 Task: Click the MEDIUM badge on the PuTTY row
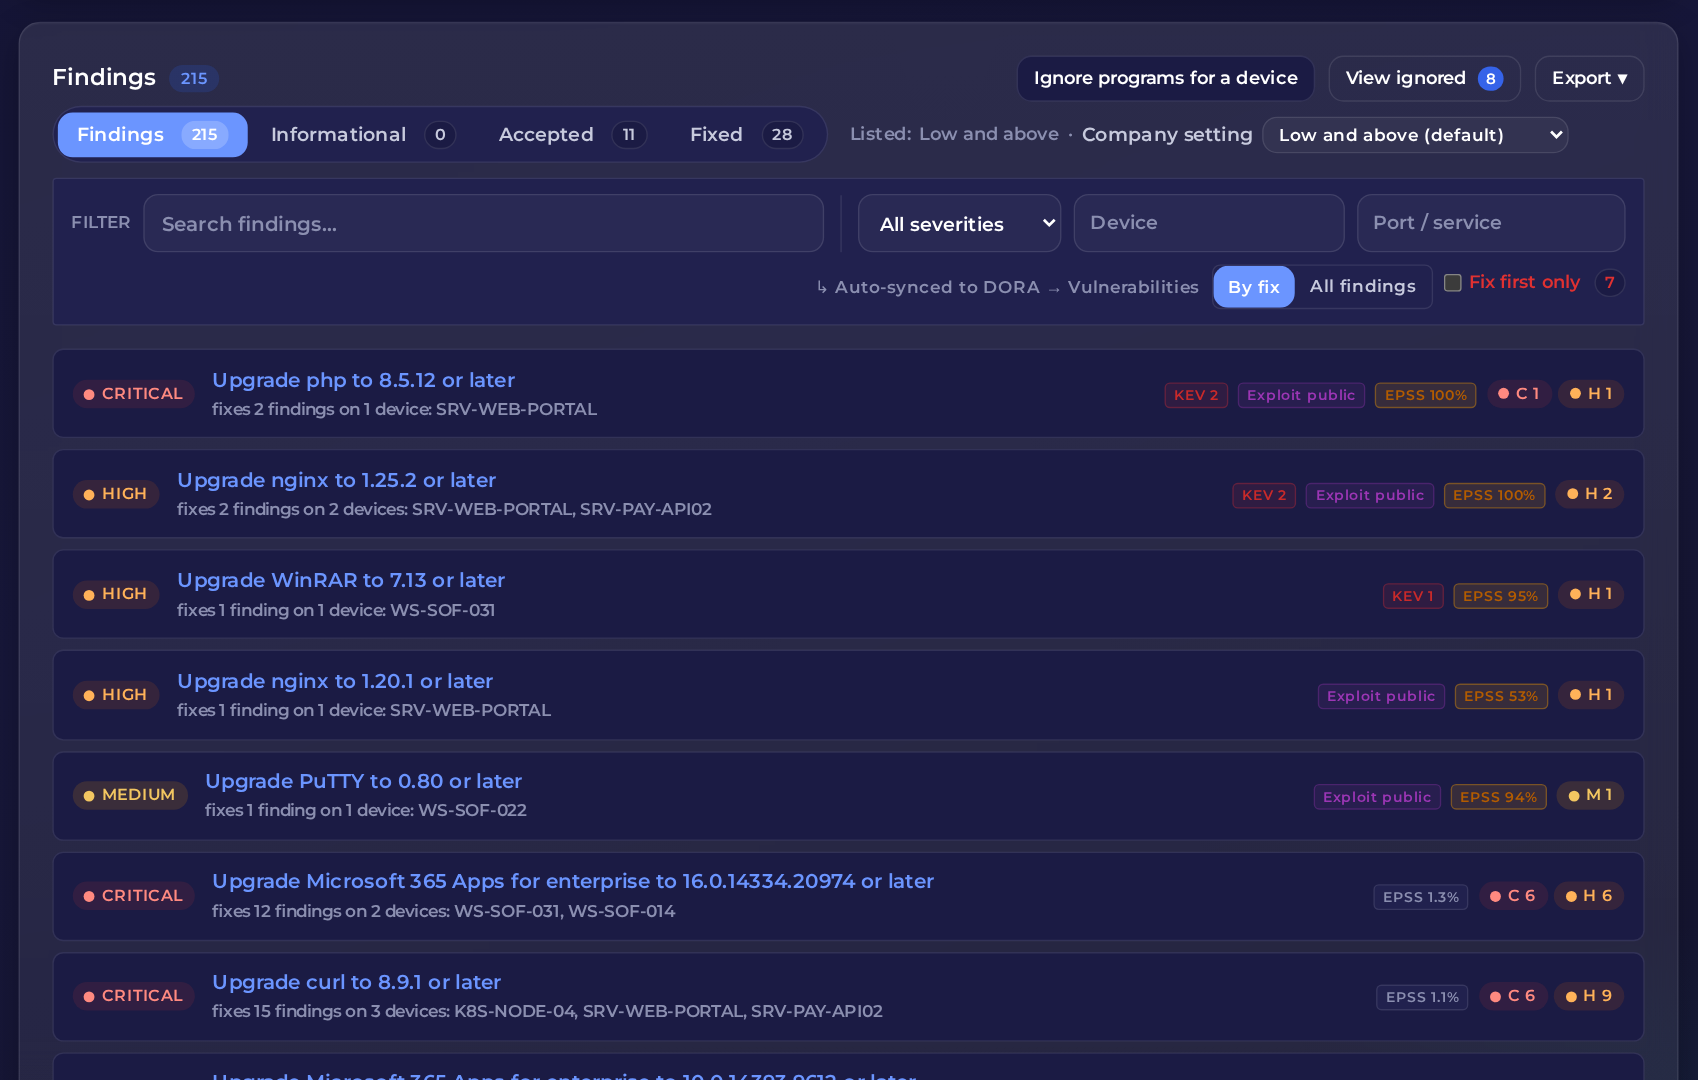[130, 795]
